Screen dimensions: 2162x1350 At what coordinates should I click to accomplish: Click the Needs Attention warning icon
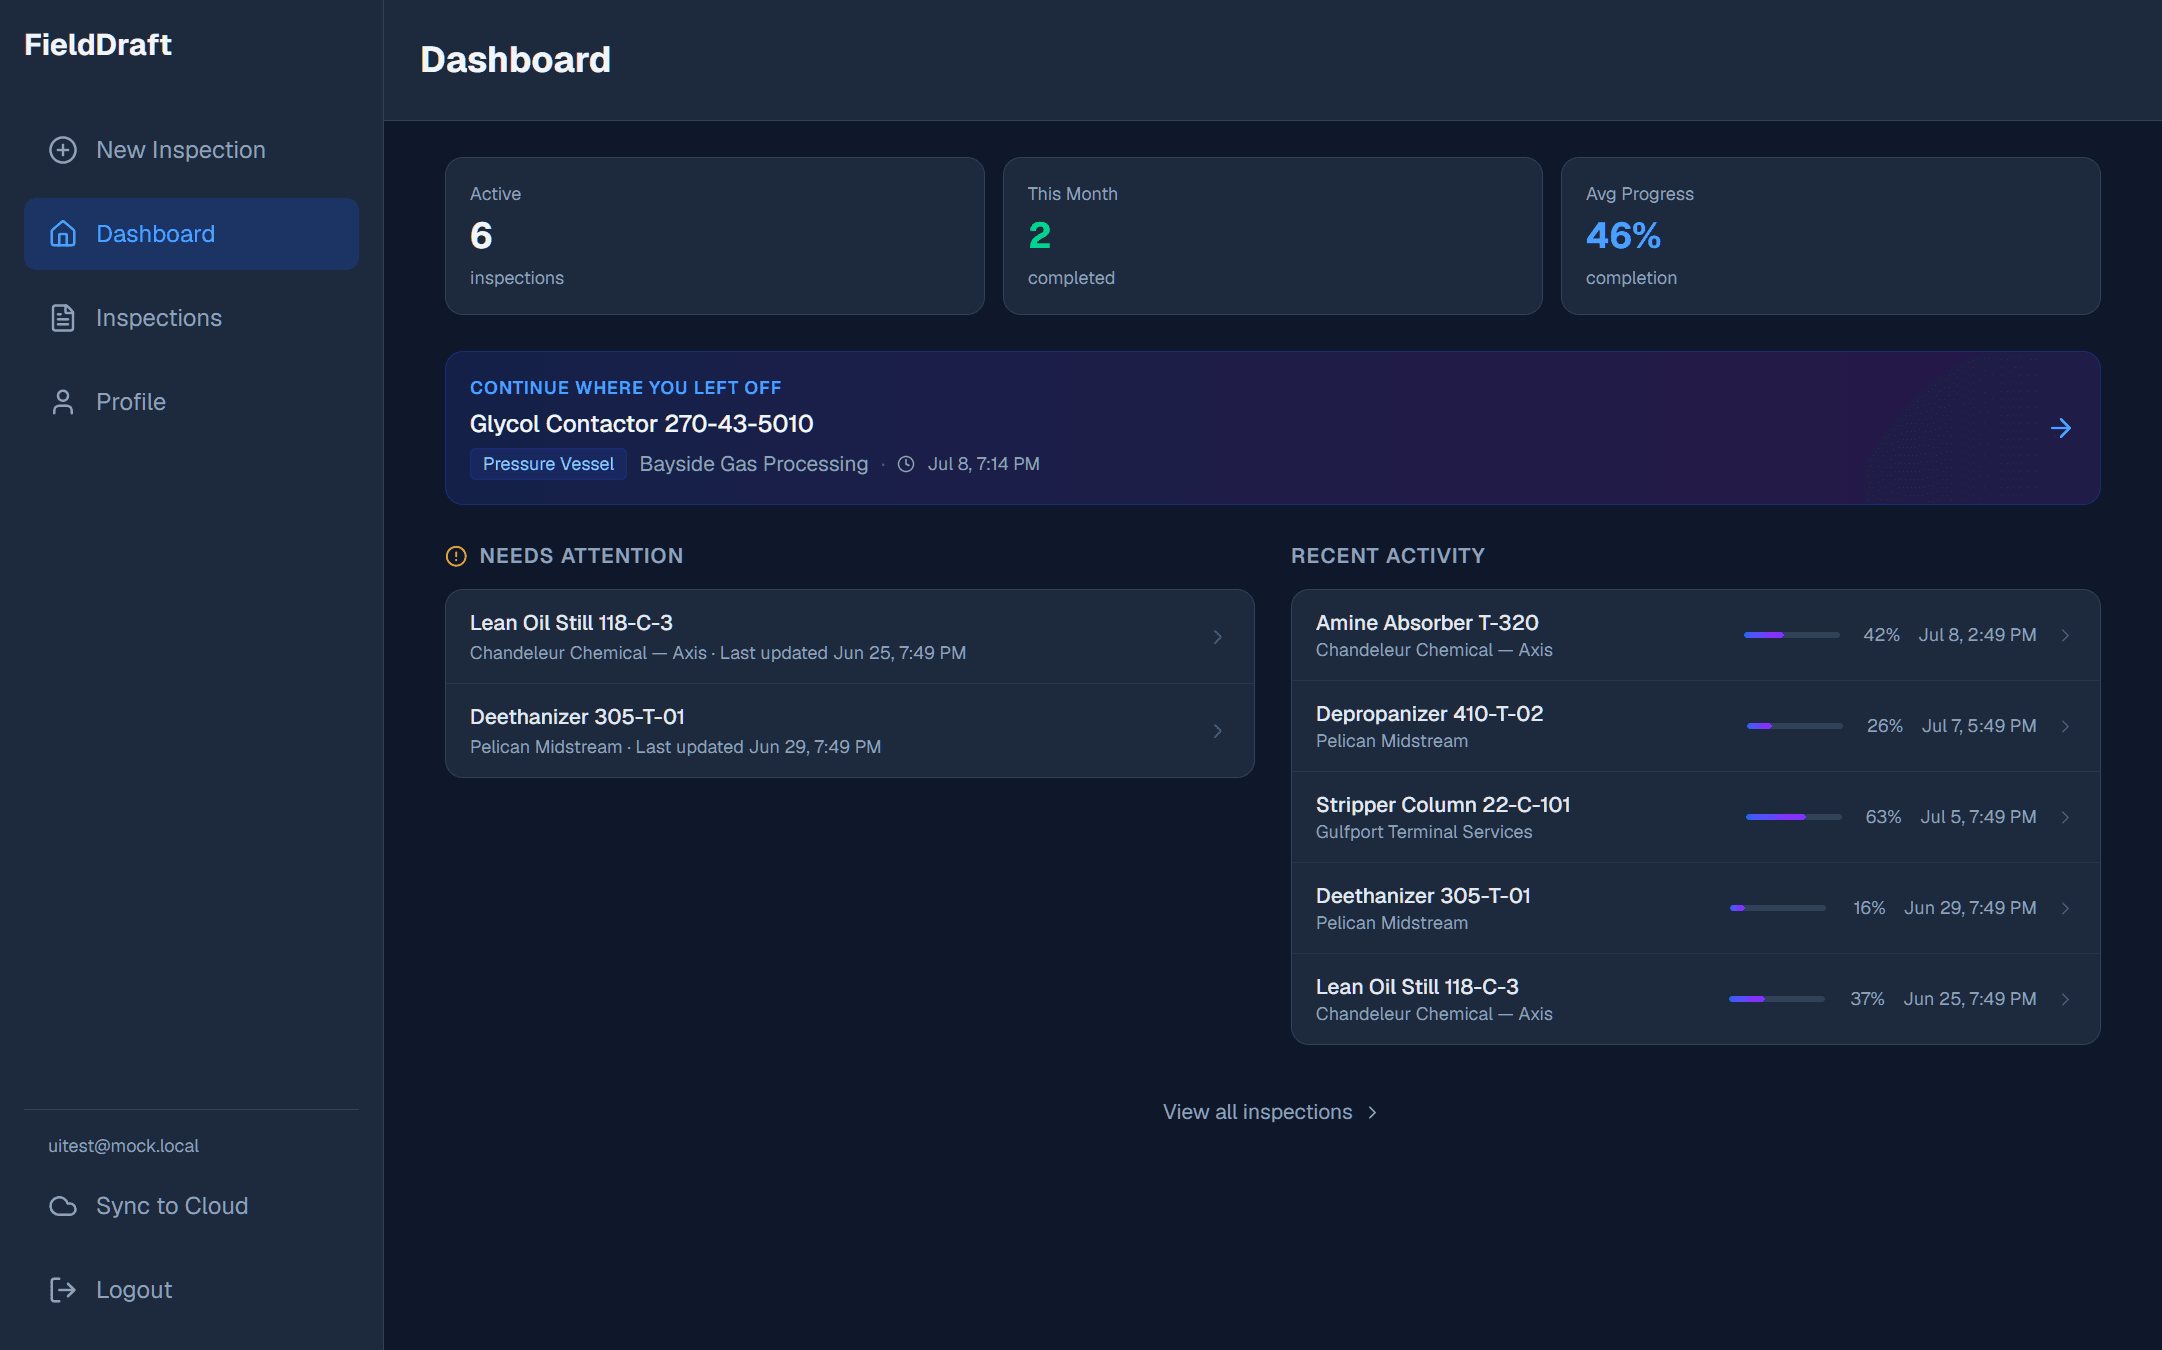click(x=456, y=556)
